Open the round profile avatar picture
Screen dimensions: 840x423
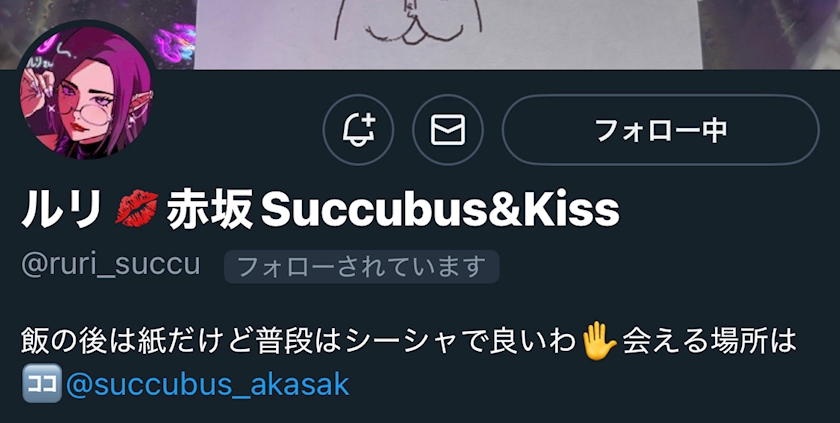pos(87,91)
